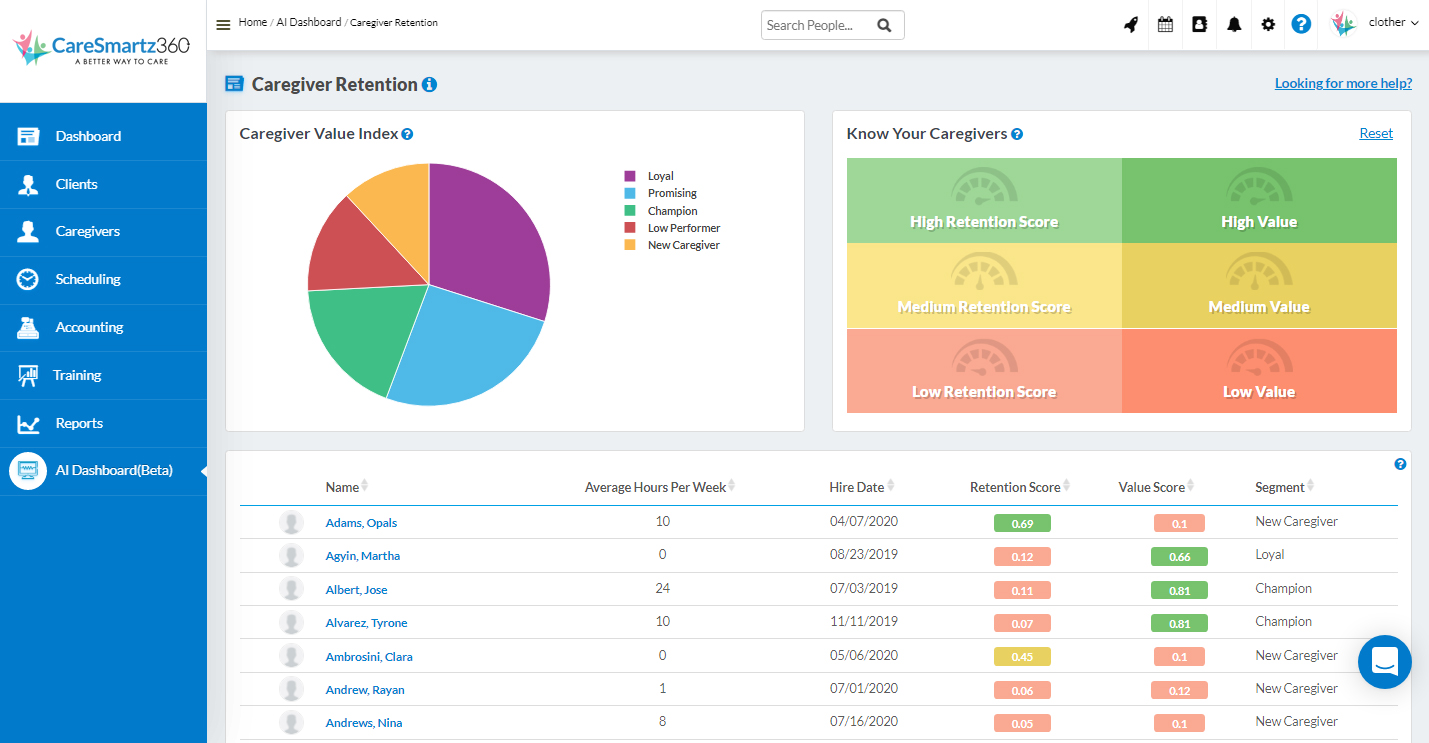Toggle the Low Performer legend entry

(683, 228)
